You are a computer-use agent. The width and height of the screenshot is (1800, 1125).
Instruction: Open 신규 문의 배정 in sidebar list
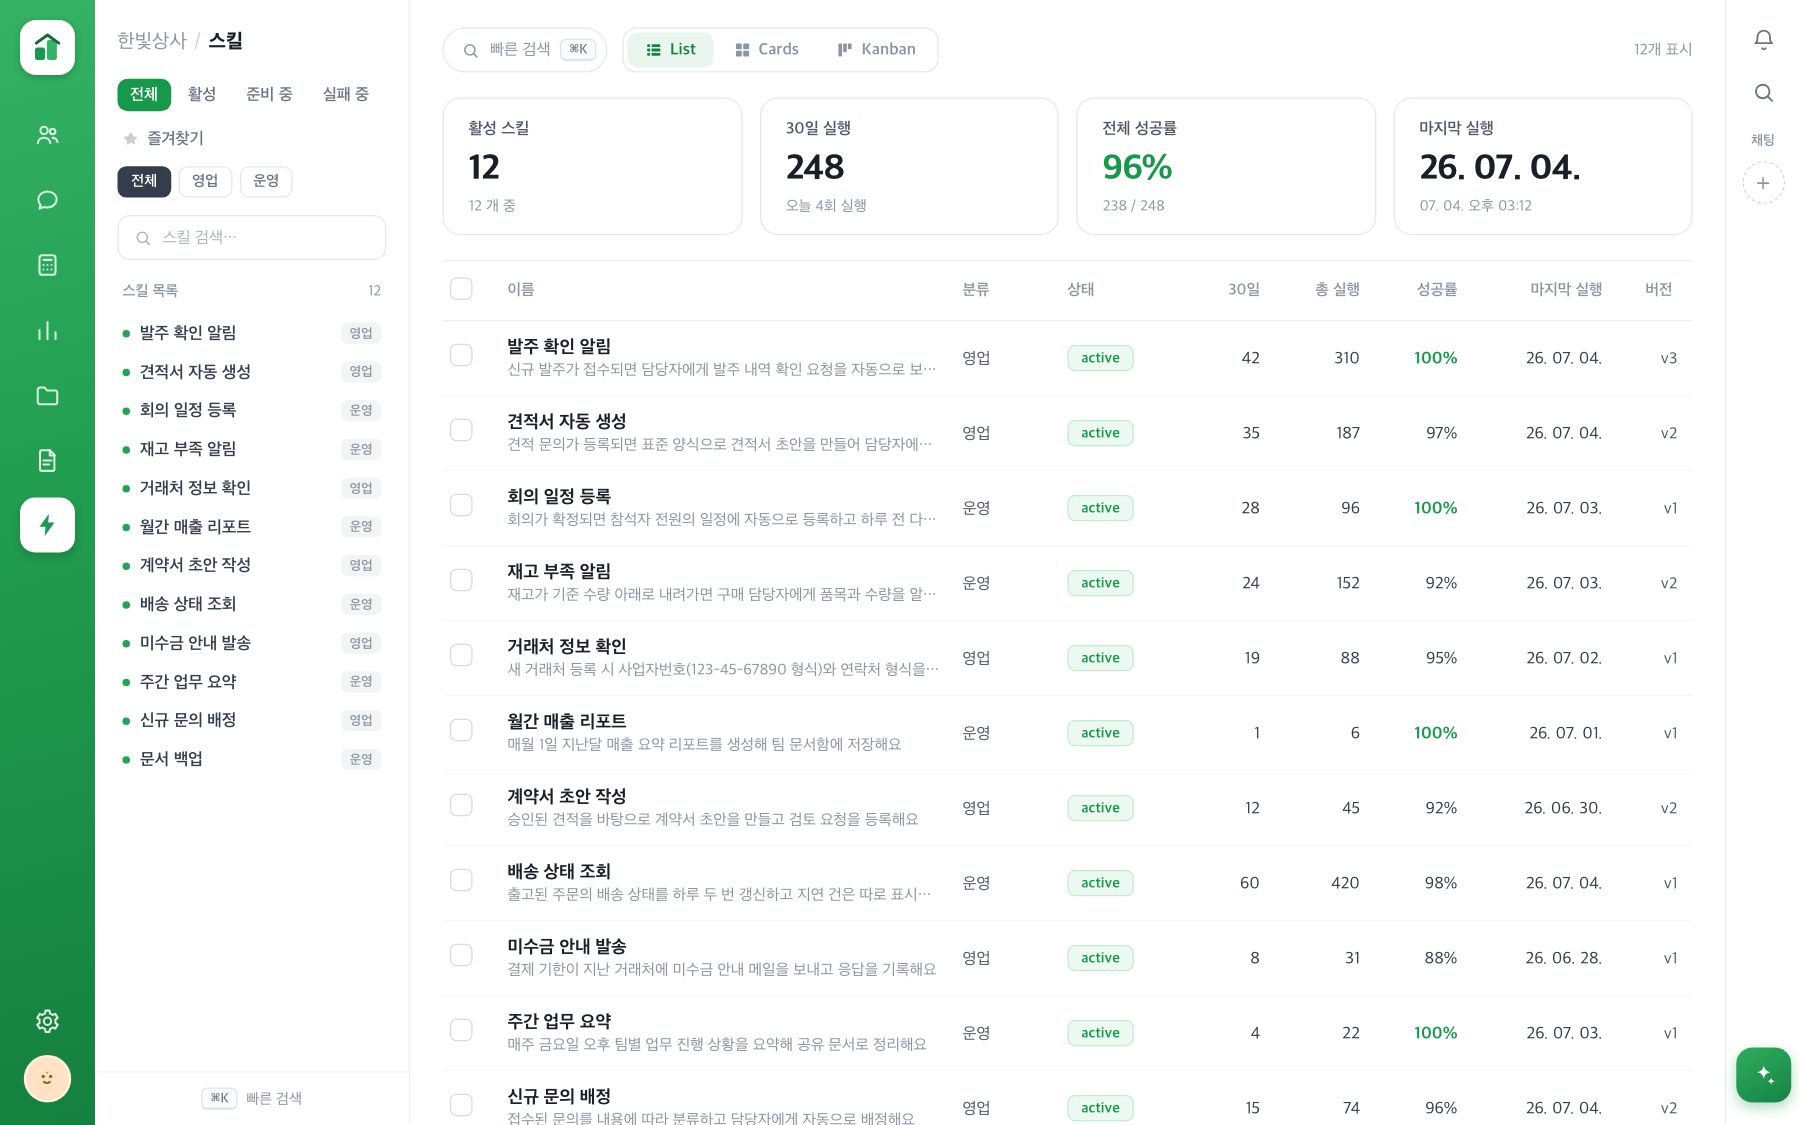[x=252, y=720]
